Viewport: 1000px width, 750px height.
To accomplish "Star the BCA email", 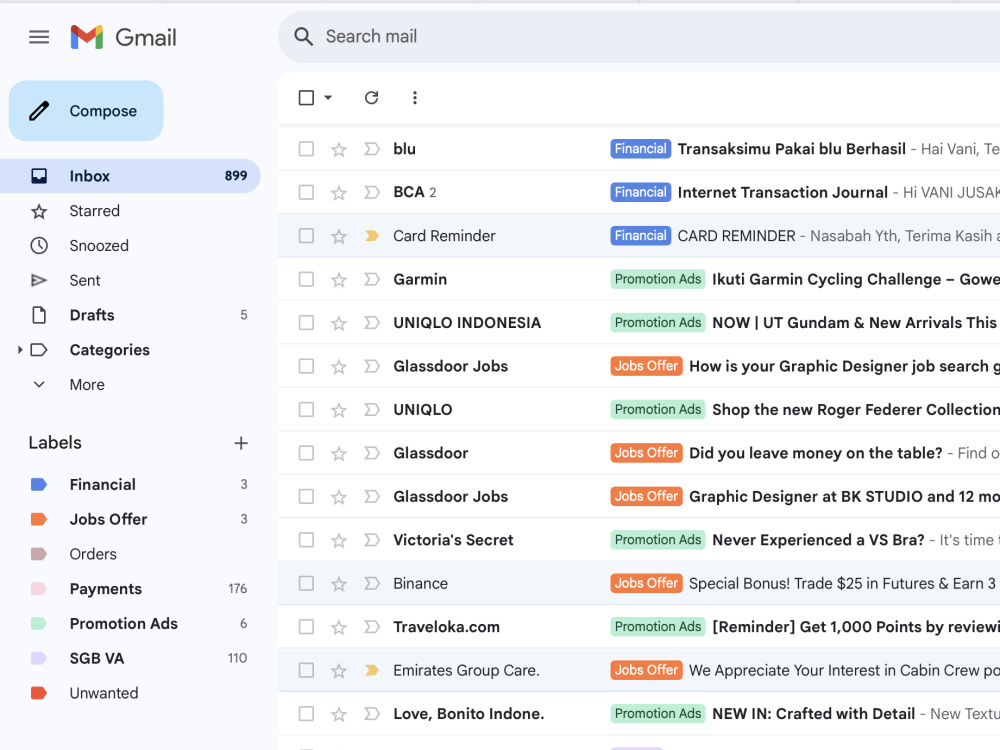I will coord(339,193).
